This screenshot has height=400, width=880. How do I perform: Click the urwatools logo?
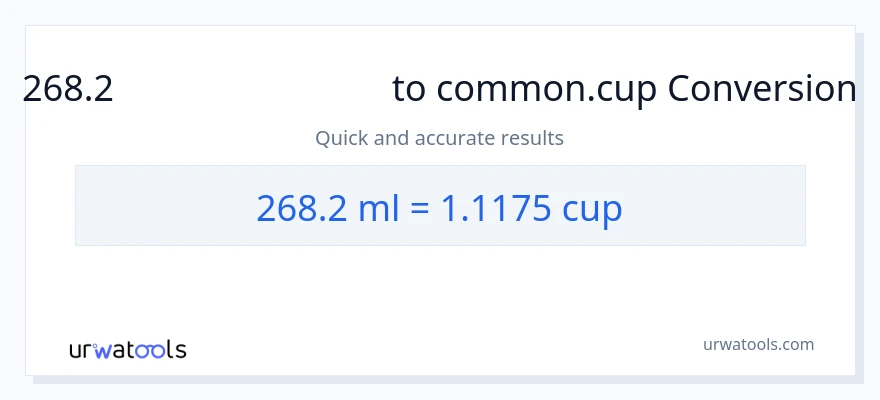click(127, 349)
